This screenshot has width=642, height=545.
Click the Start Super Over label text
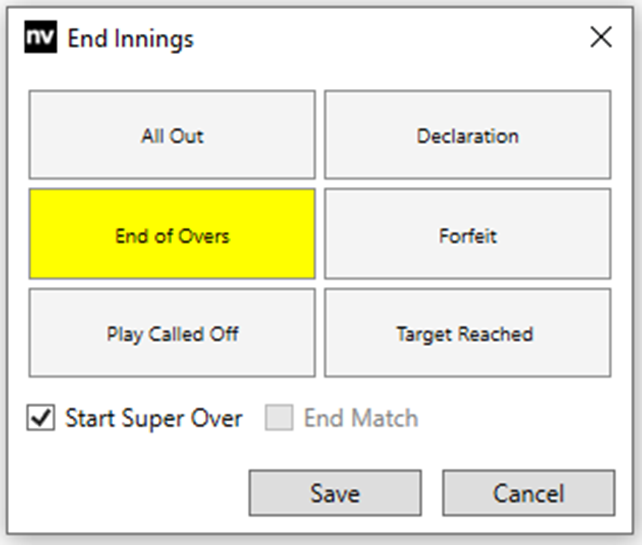153,418
